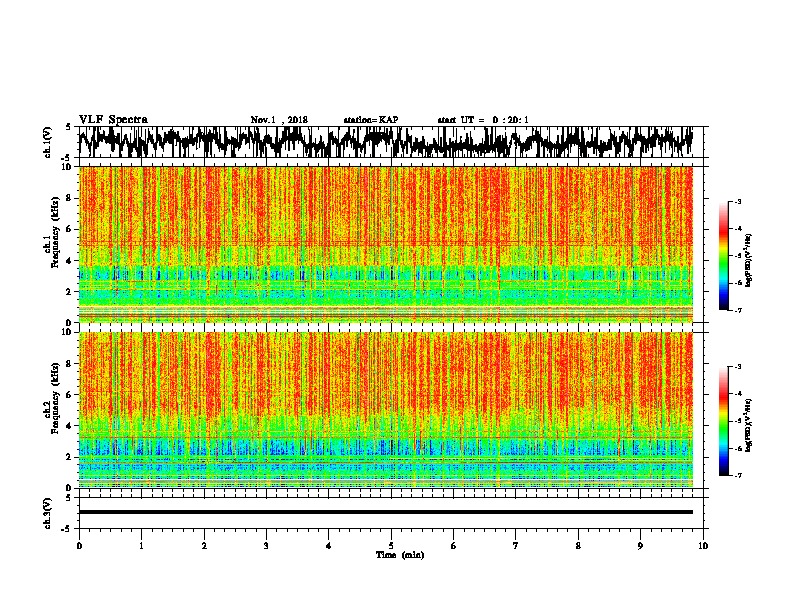Click the "5" tick on the time axis
This screenshot has width=792, height=612.
(391, 545)
